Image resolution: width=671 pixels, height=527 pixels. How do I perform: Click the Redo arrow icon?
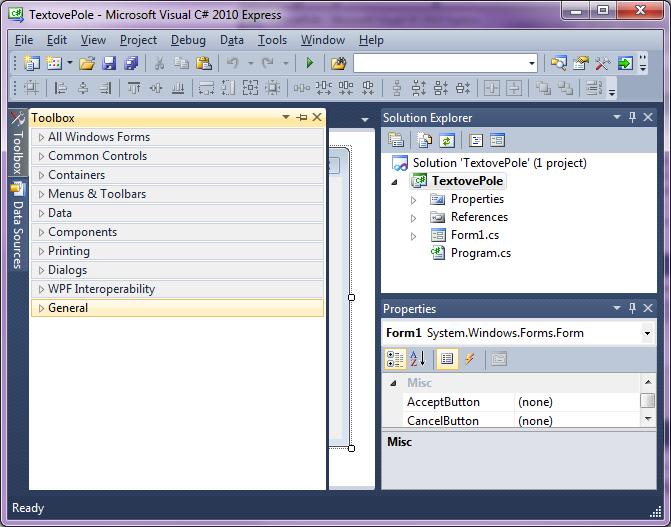(268, 63)
